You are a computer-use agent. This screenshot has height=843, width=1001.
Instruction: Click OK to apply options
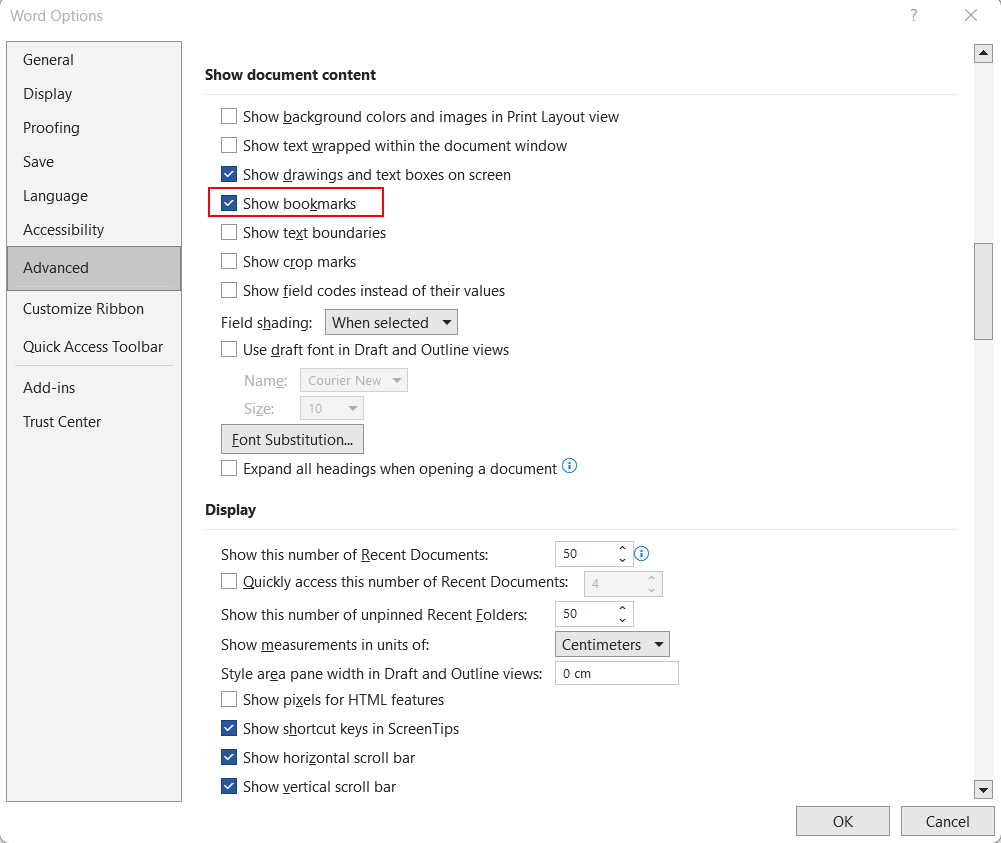(x=843, y=821)
